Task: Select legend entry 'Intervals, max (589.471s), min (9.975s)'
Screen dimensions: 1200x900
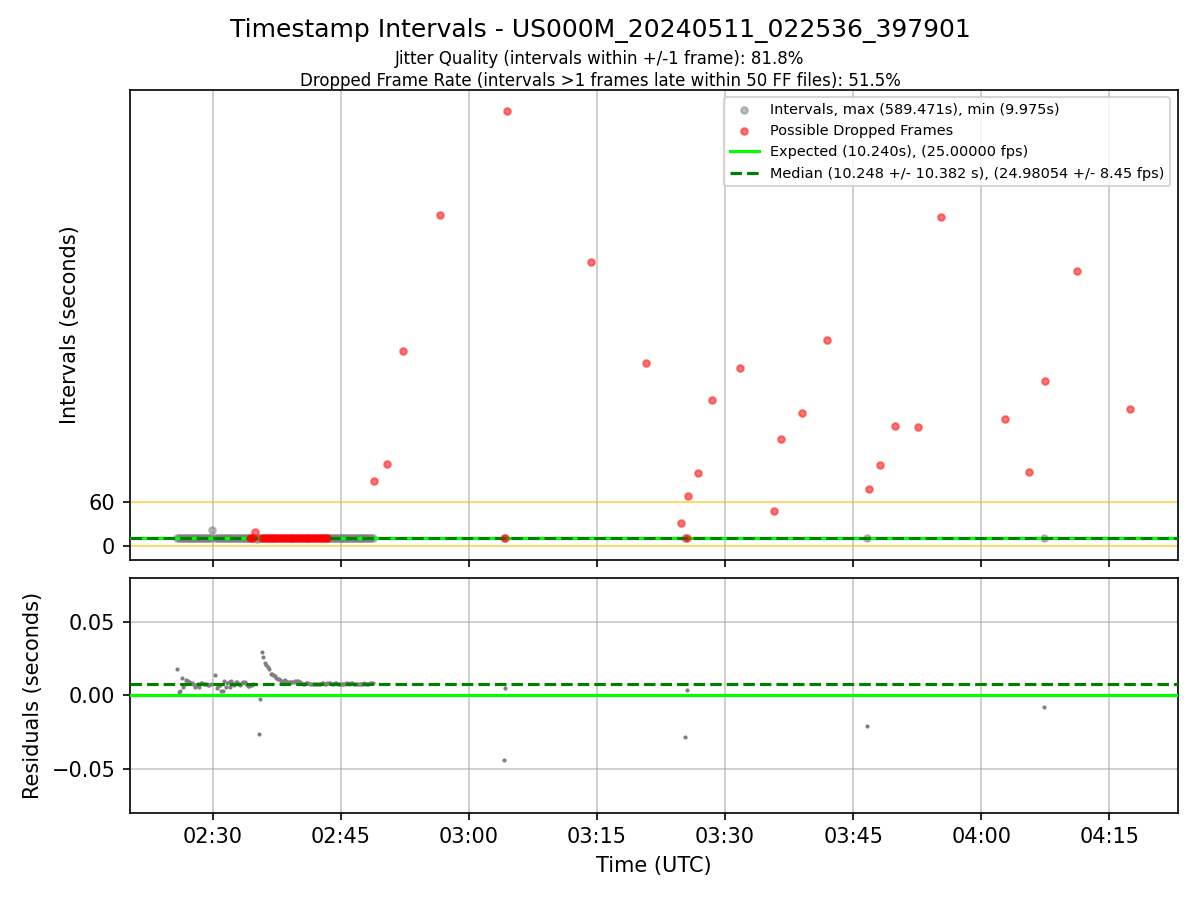Action: click(914, 108)
